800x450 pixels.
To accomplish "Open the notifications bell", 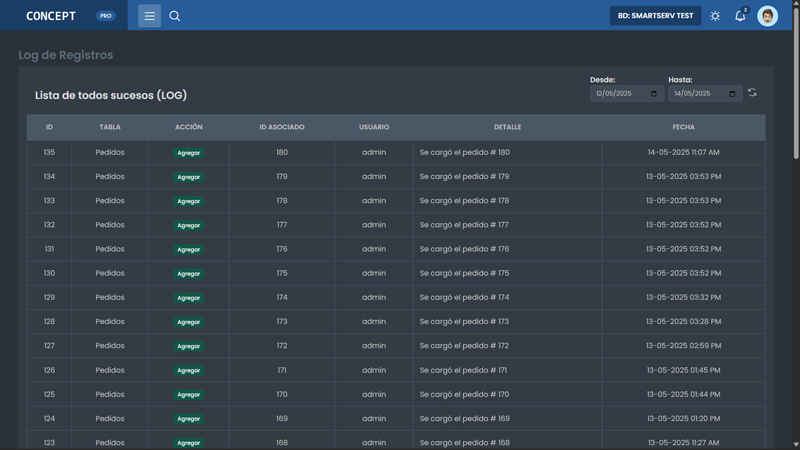I will tap(740, 16).
